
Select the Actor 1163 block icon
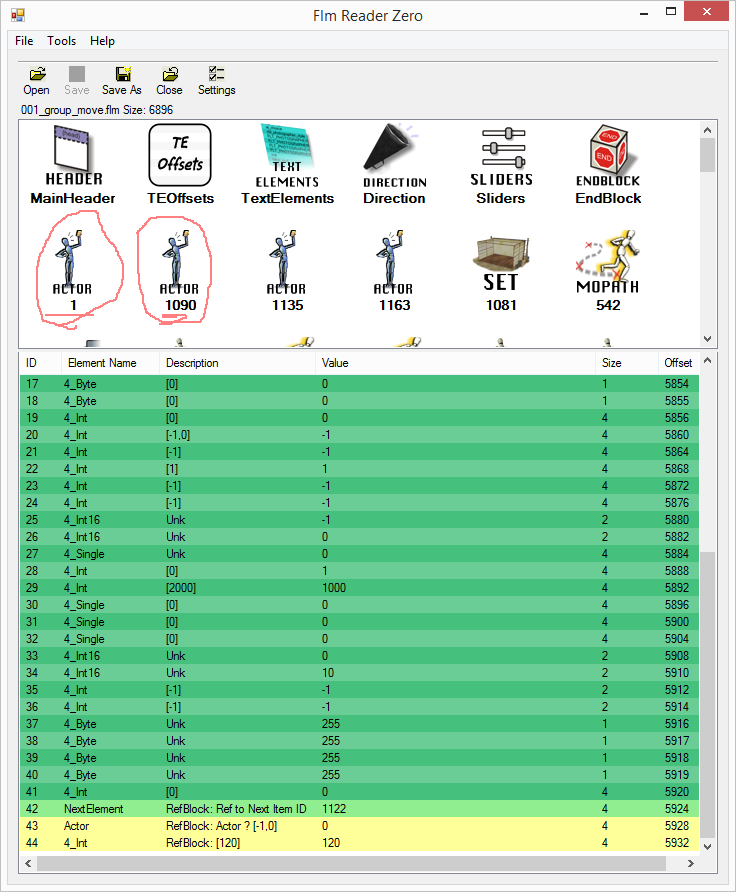(394, 271)
